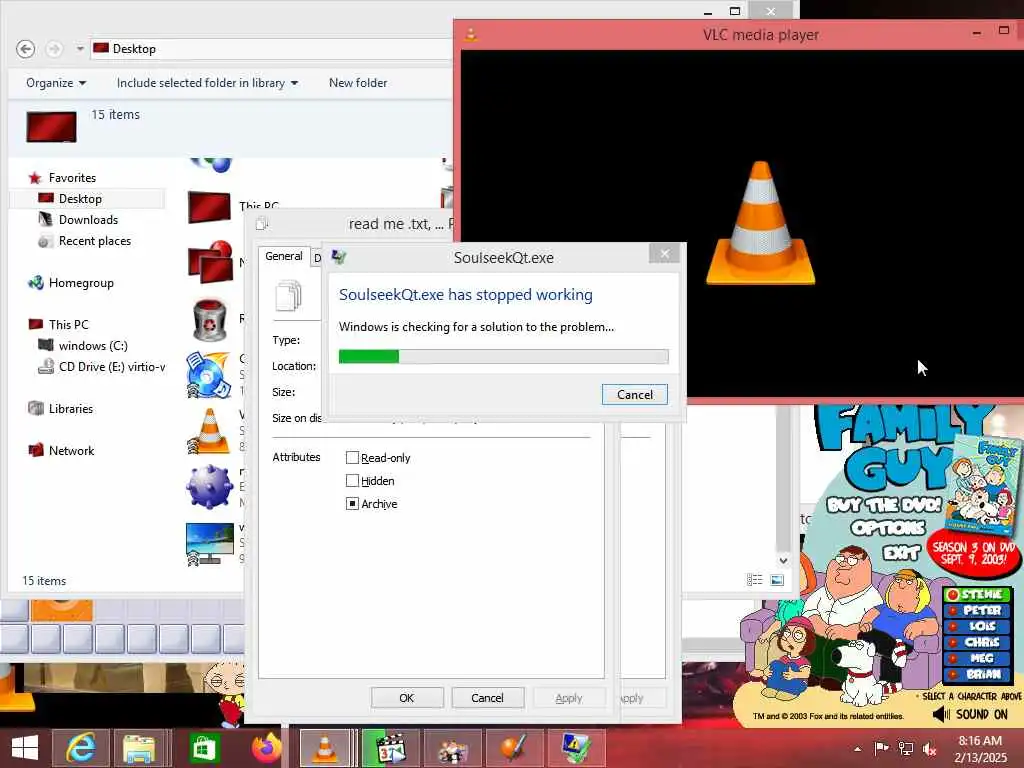Open the recent locations arrow beside Forward
The height and width of the screenshot is (768, 1024).
point(80,49)
